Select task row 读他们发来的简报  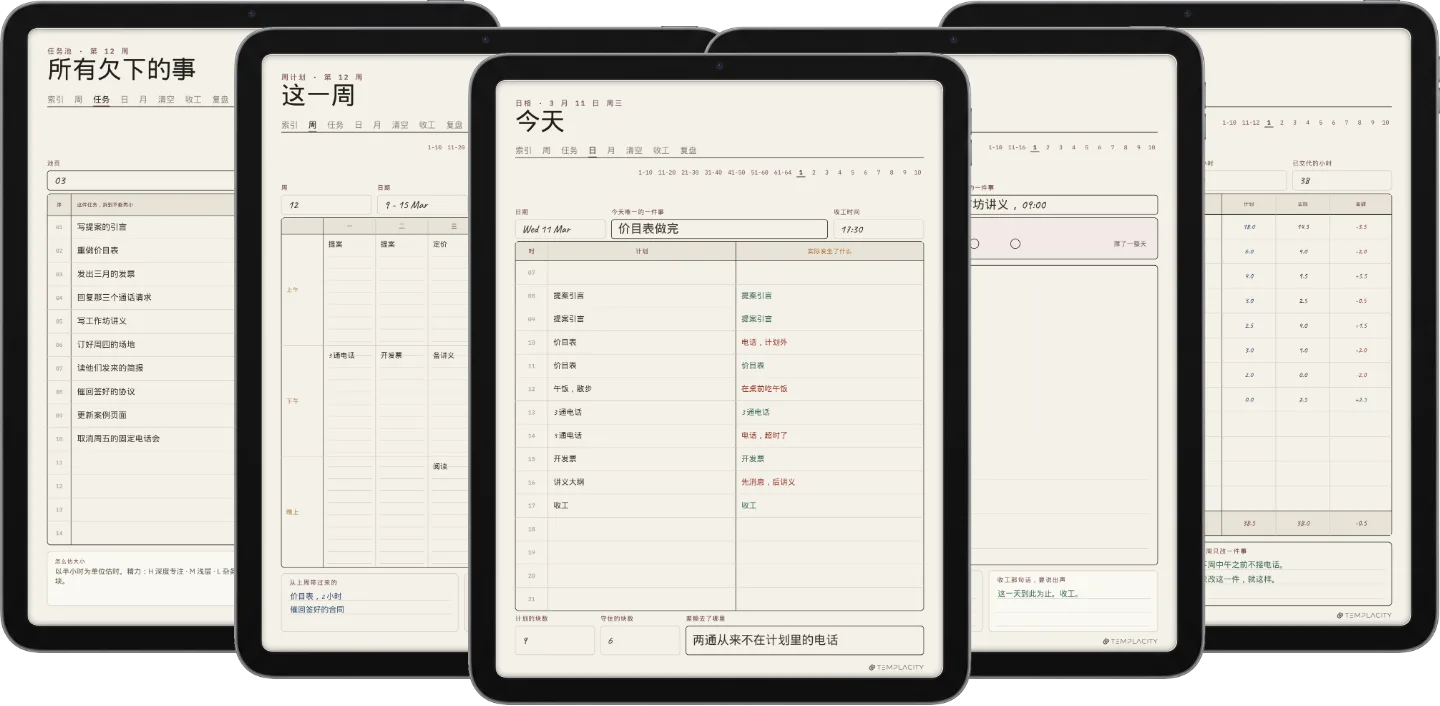[x=141, y=368]
